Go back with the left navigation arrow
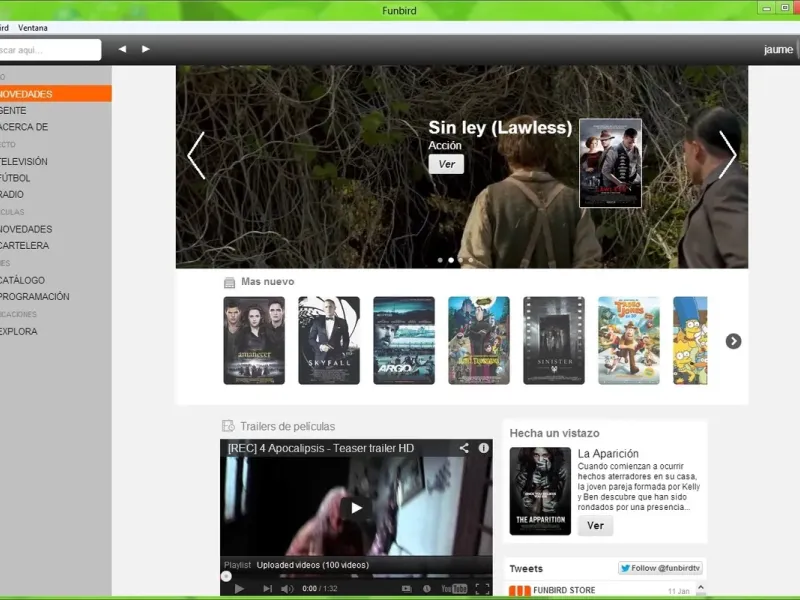The width and height of the screenshot is (800, 600). click(x=122, y=49)
